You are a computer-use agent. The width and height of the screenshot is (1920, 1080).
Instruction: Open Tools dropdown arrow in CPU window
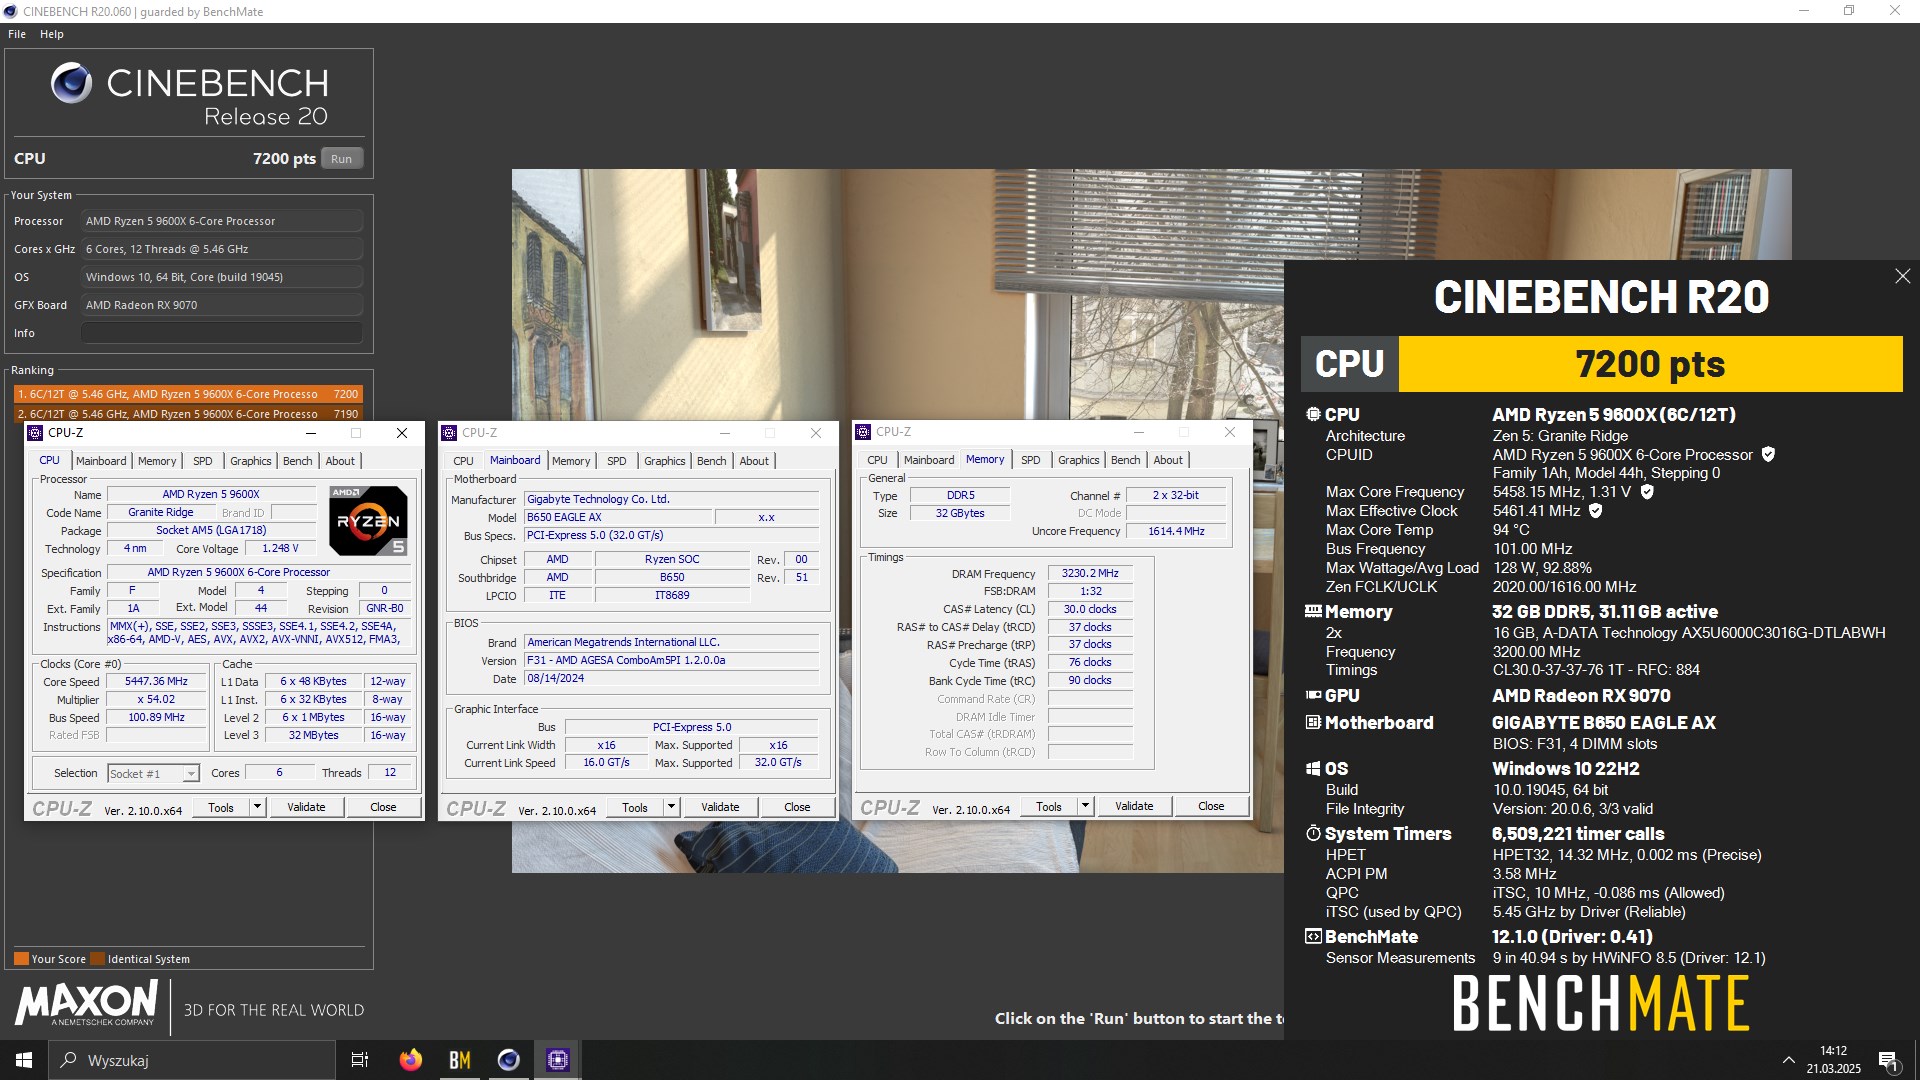click(x=257, y=807)
